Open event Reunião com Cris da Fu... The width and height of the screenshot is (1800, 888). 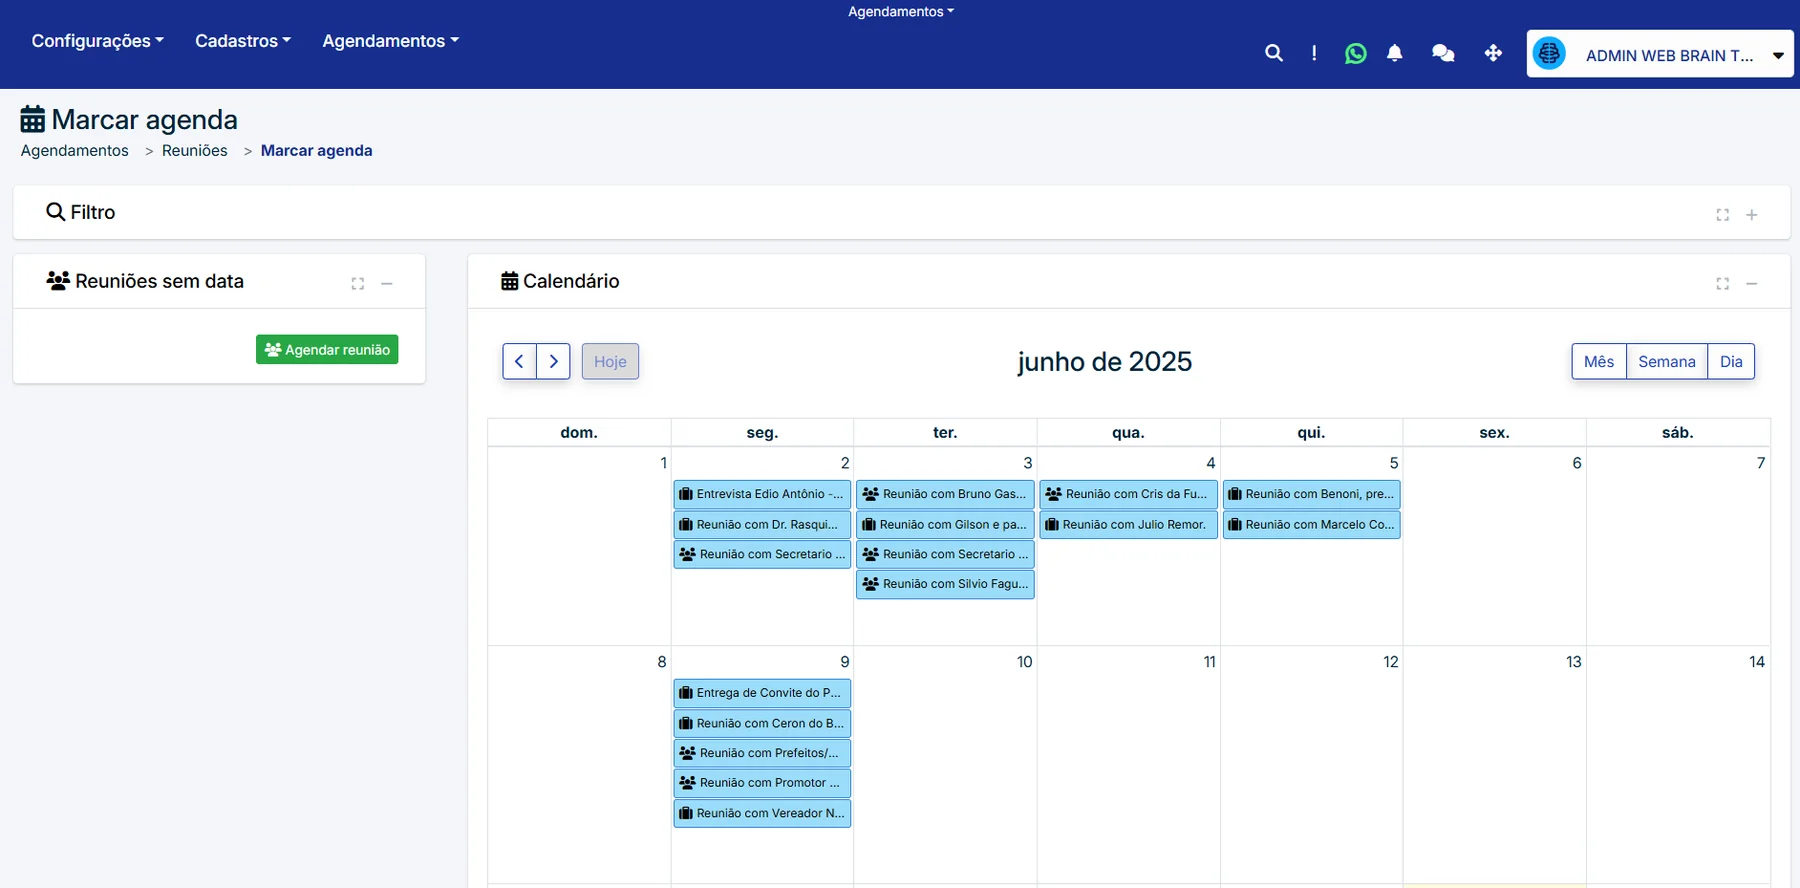1129,494
